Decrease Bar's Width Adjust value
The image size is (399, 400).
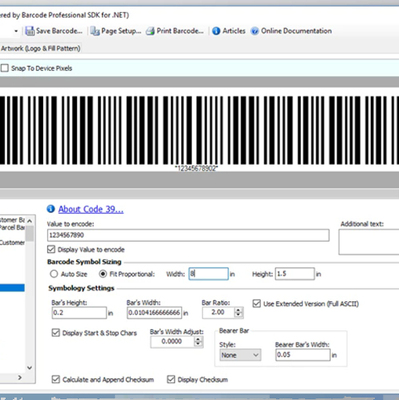coord(198,344)
